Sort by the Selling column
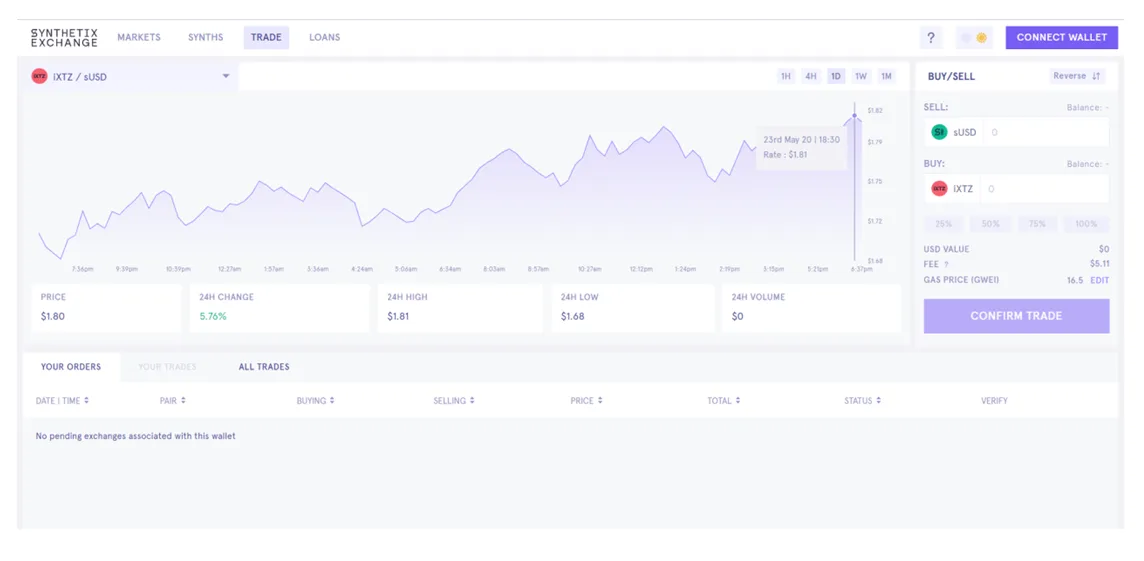 (x=454, y=401)
